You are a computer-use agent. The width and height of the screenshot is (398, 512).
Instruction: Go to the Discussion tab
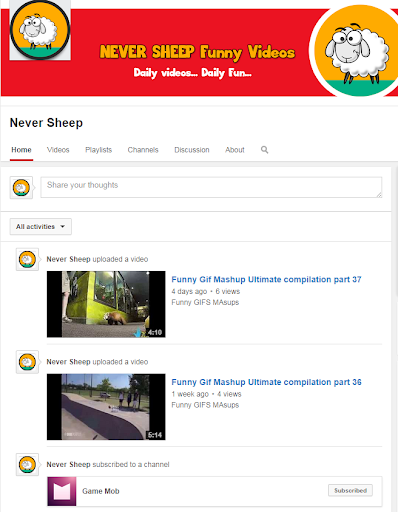click(192, 150)
